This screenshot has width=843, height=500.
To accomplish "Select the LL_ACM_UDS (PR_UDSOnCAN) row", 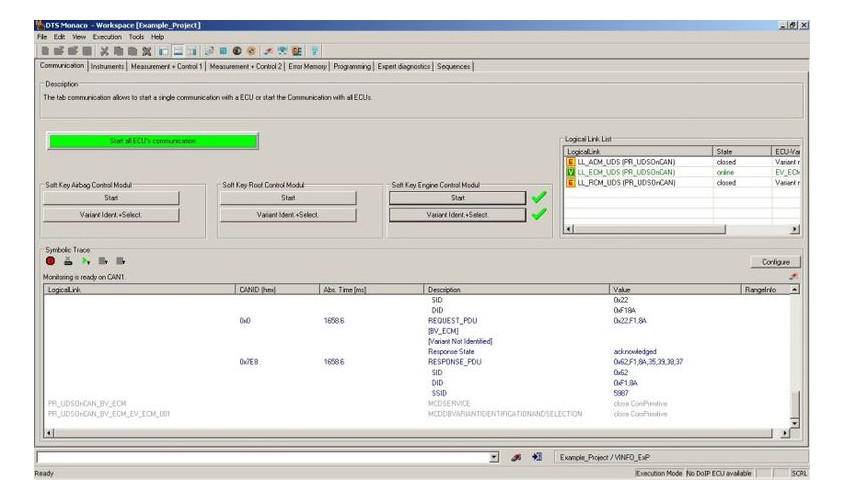I will pyautogui.click(x=682, y=162).
